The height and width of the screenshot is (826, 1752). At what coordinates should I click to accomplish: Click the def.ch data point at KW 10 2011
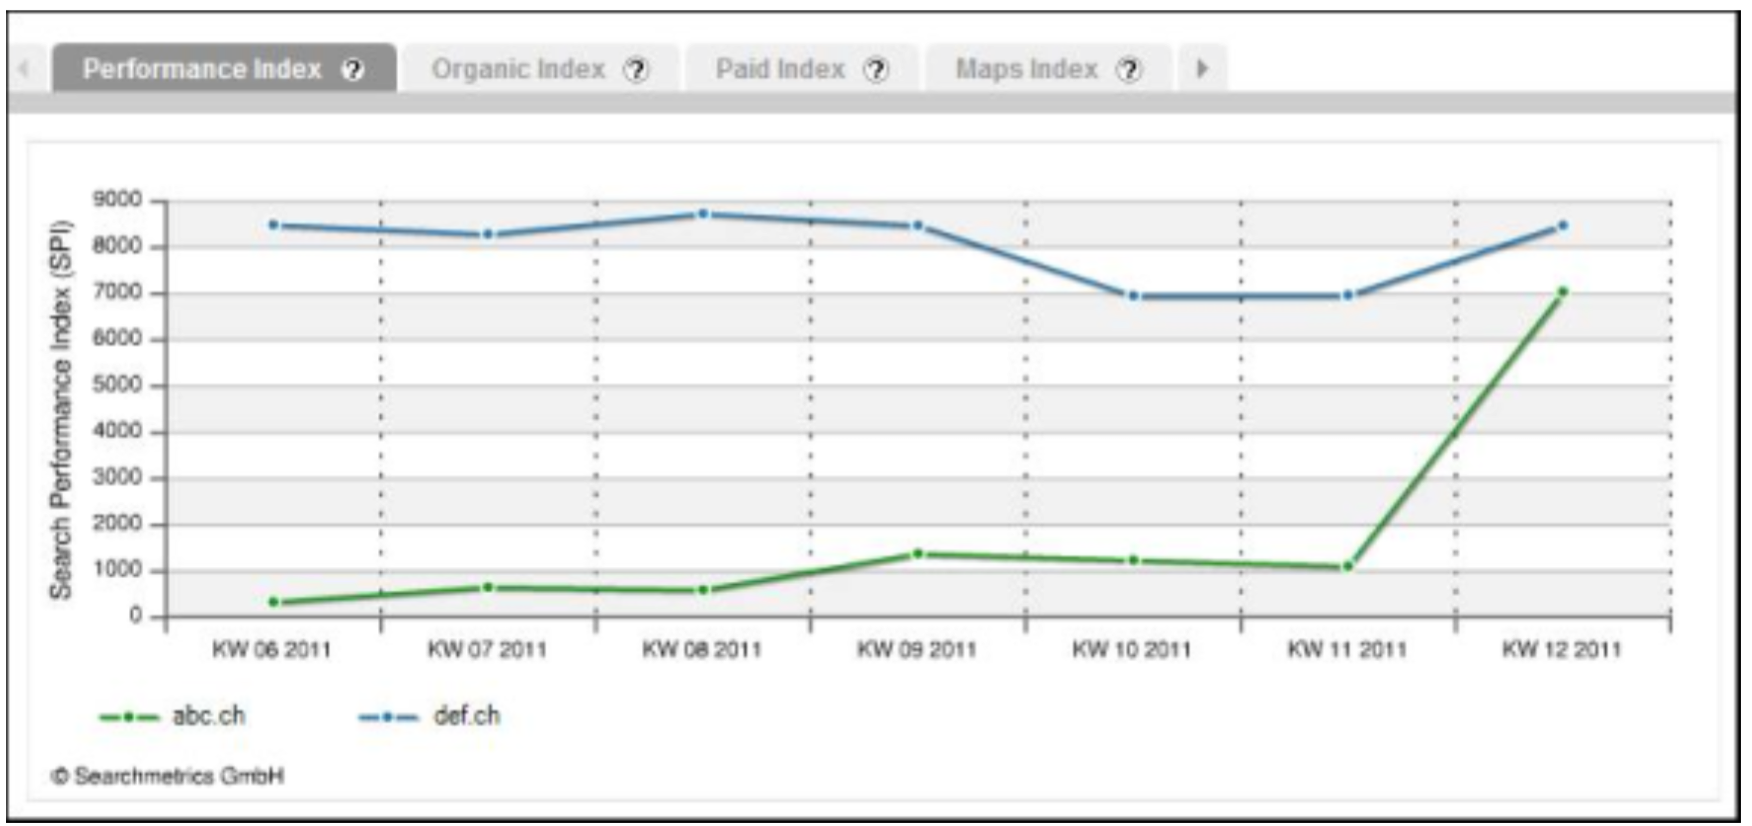coord(1133,296)
